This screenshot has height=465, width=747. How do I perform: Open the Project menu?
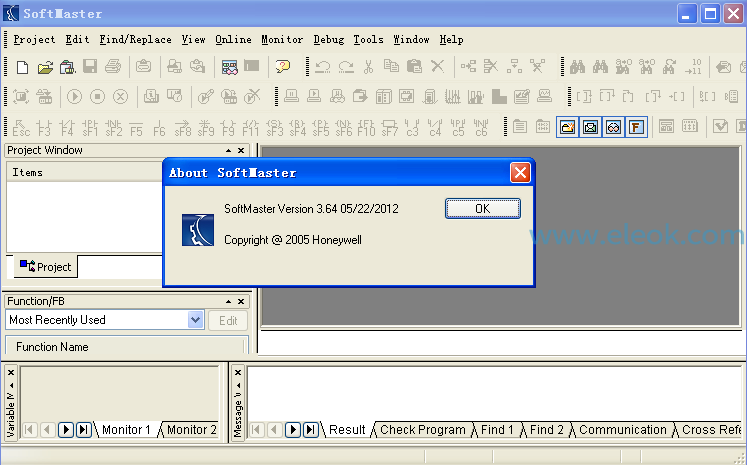pos(34,40)
